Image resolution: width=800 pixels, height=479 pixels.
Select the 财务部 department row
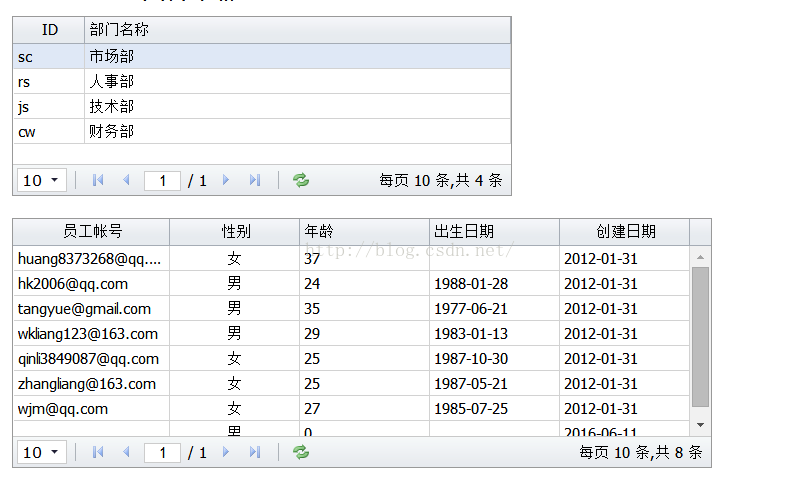tap(262, 131)
